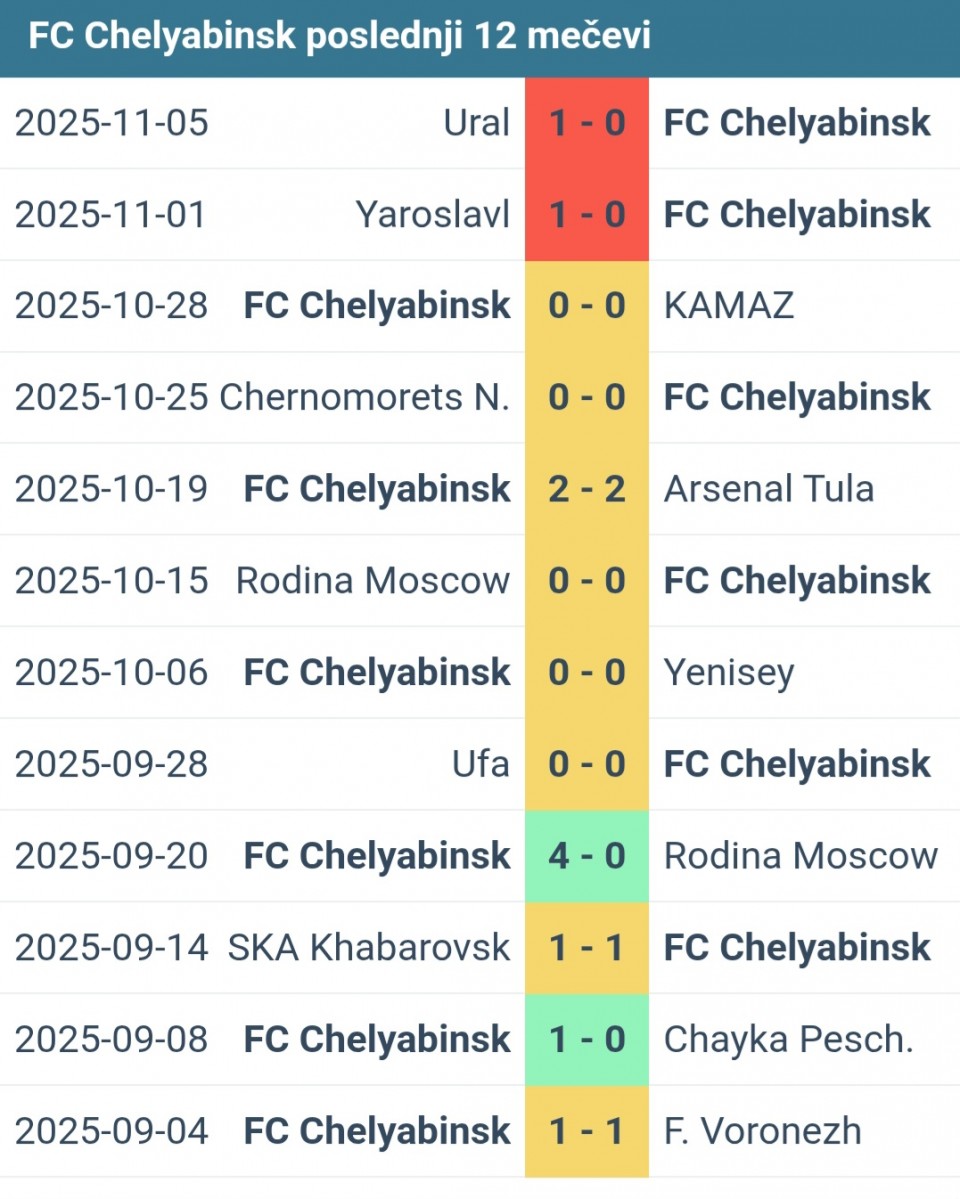This screenshot has height=1199, width=960.
Task: Click the Arsenal Tula team name
Action: [x=769, y=489]
